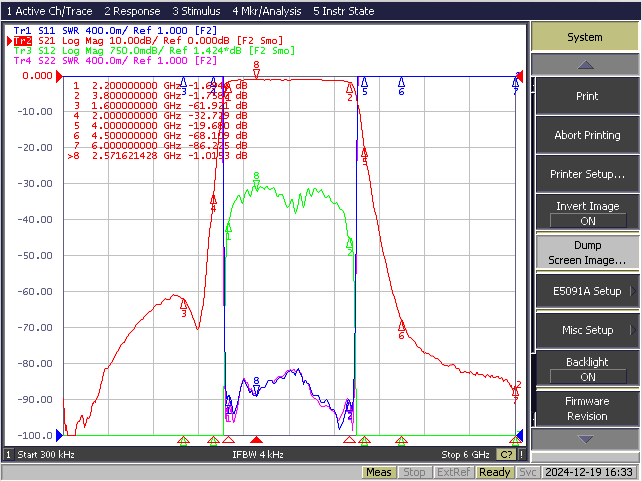Click the -50.00 scale label
Screen dimensions: 642x481
[x=35, y=255]
